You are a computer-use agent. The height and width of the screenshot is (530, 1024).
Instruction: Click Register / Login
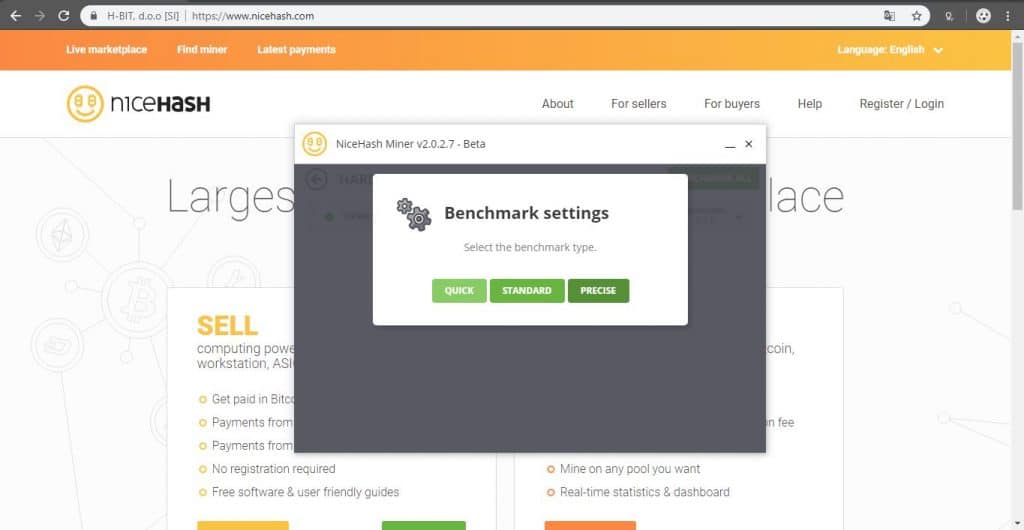point(902,104)
